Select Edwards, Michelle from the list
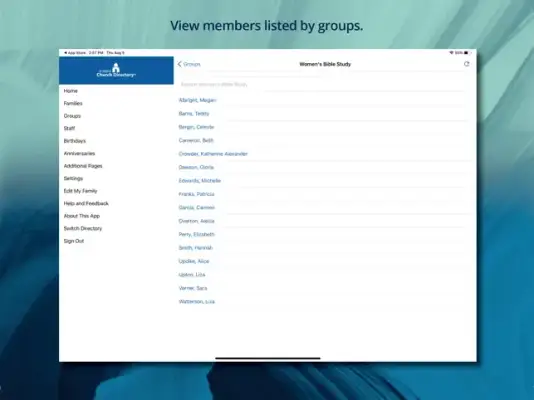 point(200,181)
